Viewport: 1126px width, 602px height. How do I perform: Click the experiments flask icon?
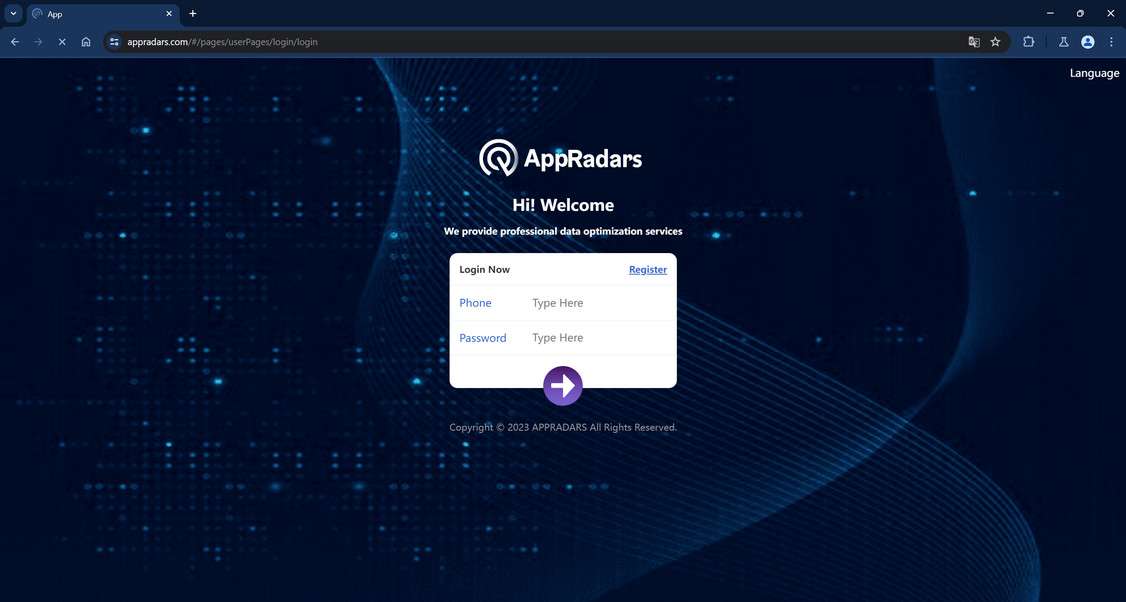[x=1063, y=41]
